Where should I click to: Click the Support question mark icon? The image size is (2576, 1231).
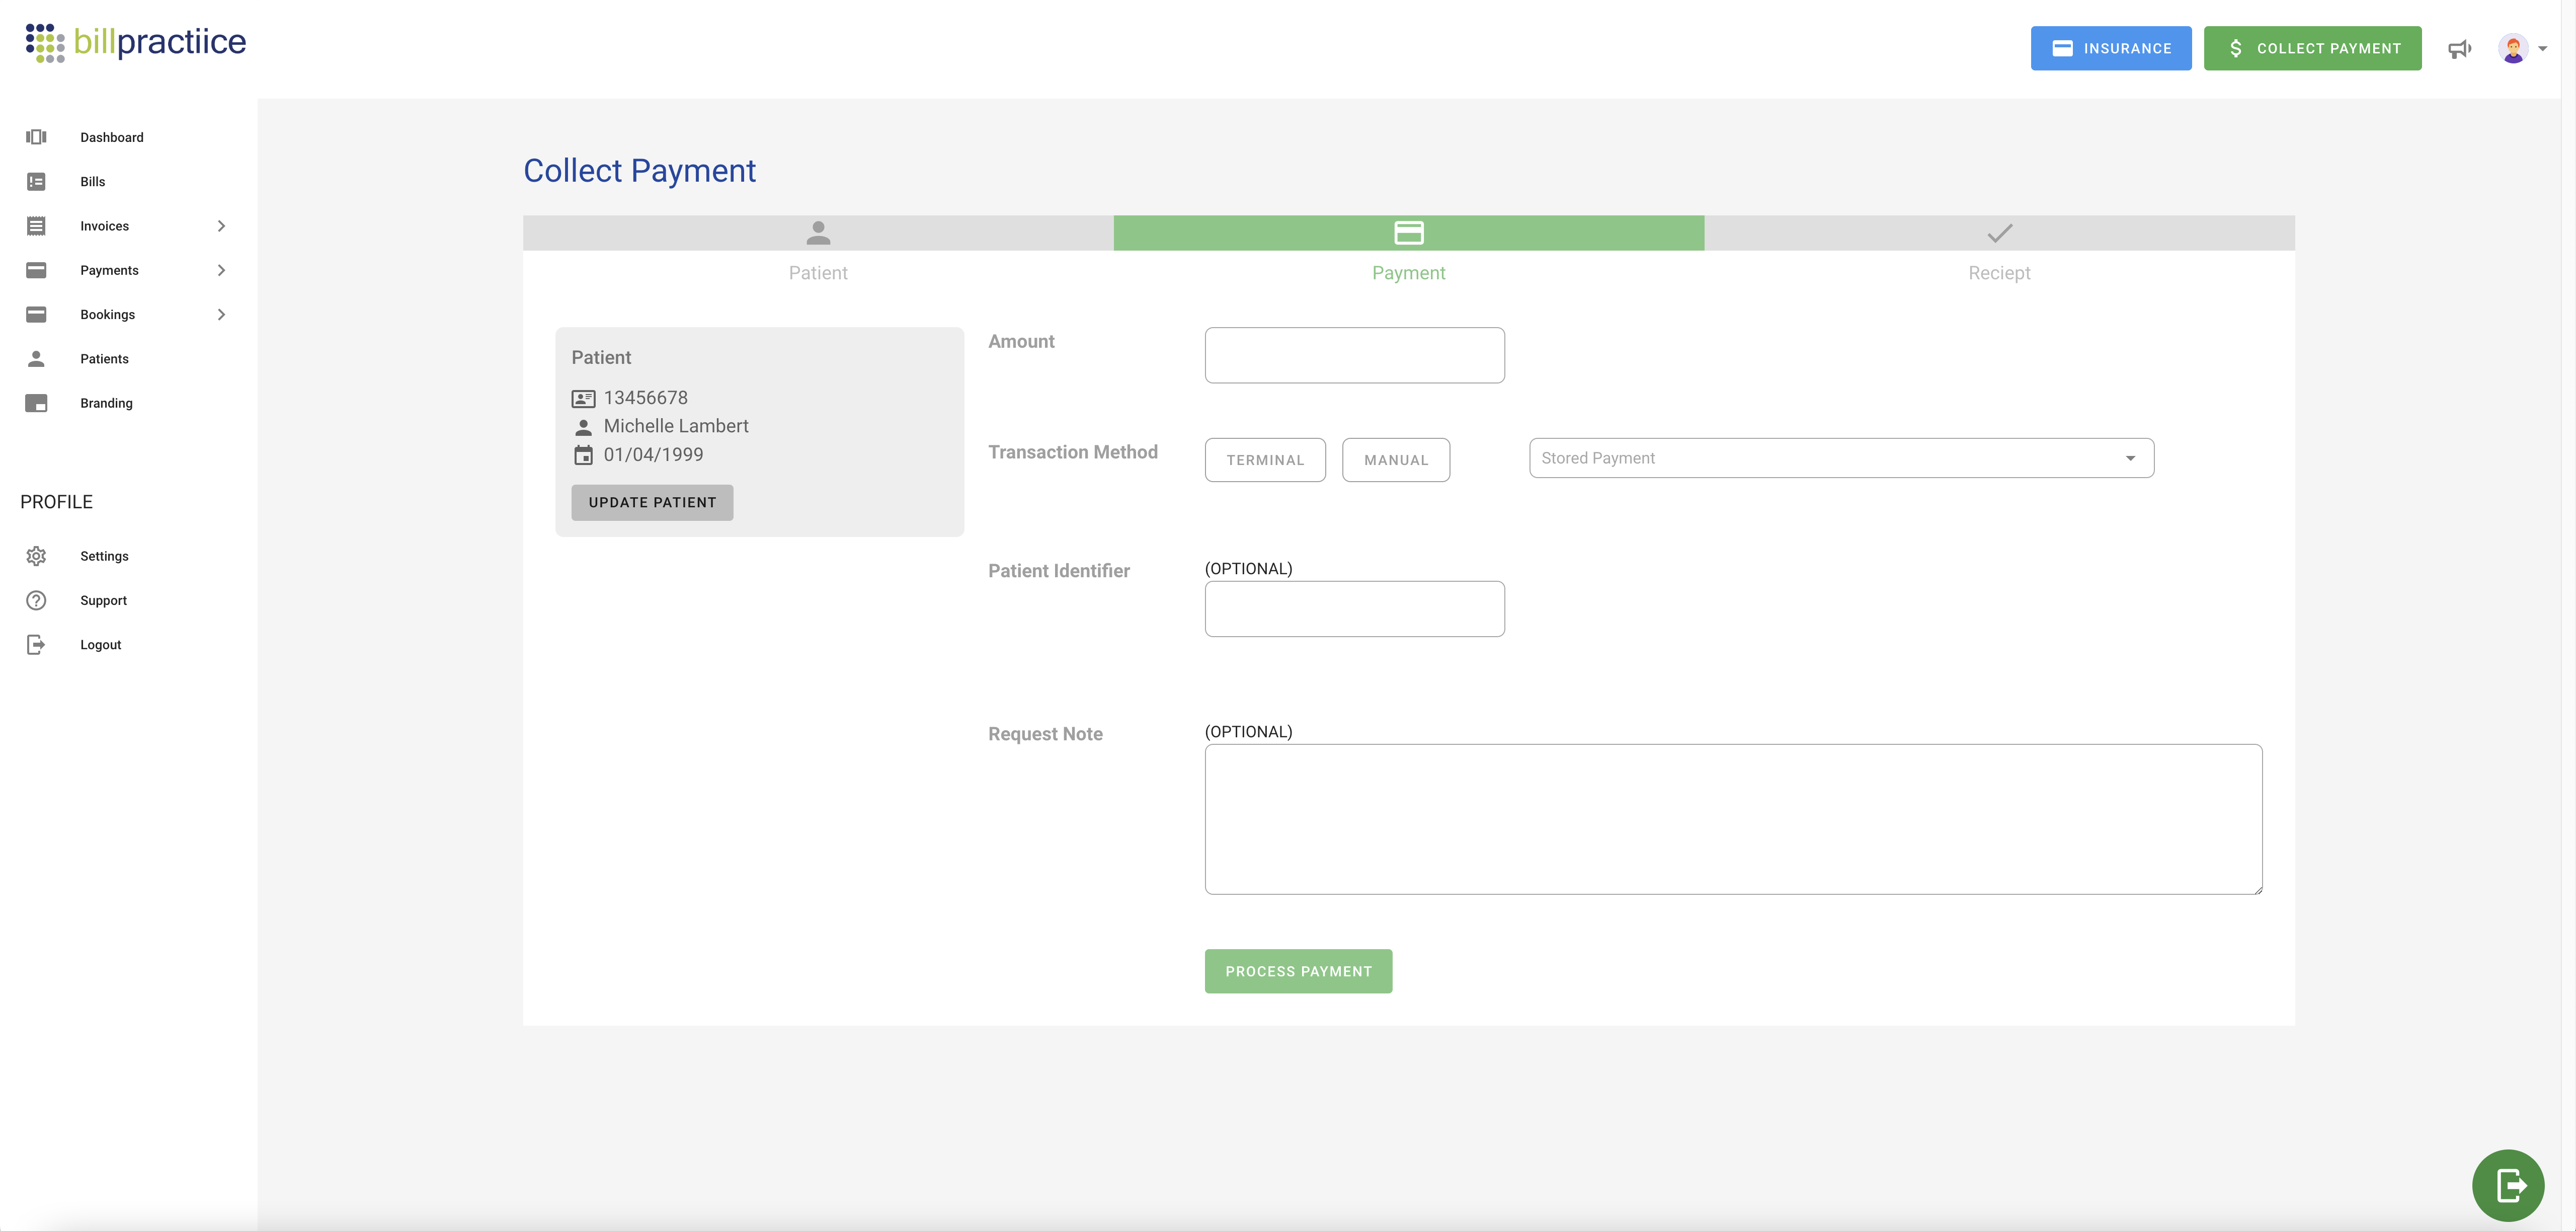coord(36,600)
